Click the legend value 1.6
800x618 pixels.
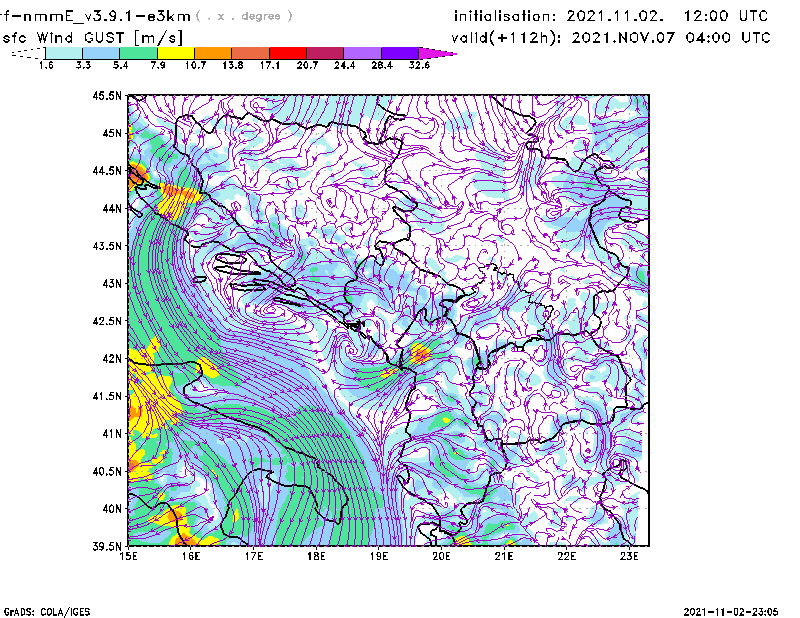(x=46, y=65)
